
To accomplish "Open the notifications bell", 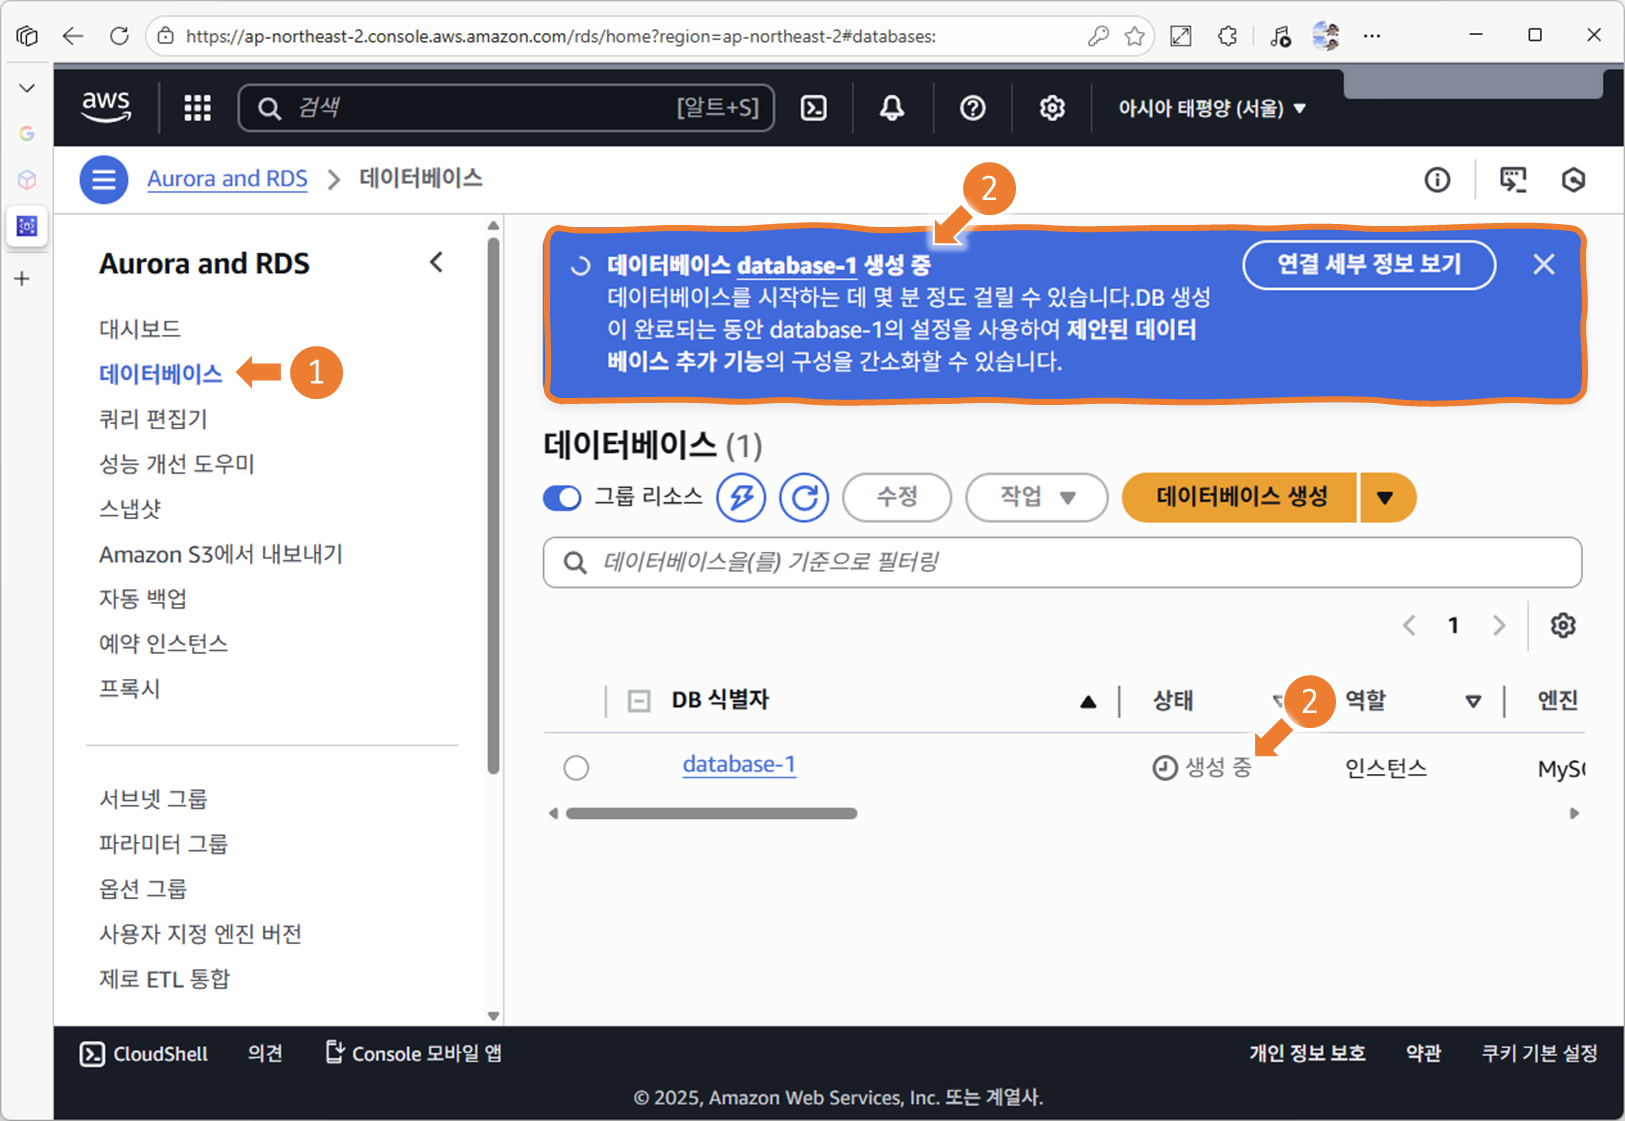I will coord(892,107).
